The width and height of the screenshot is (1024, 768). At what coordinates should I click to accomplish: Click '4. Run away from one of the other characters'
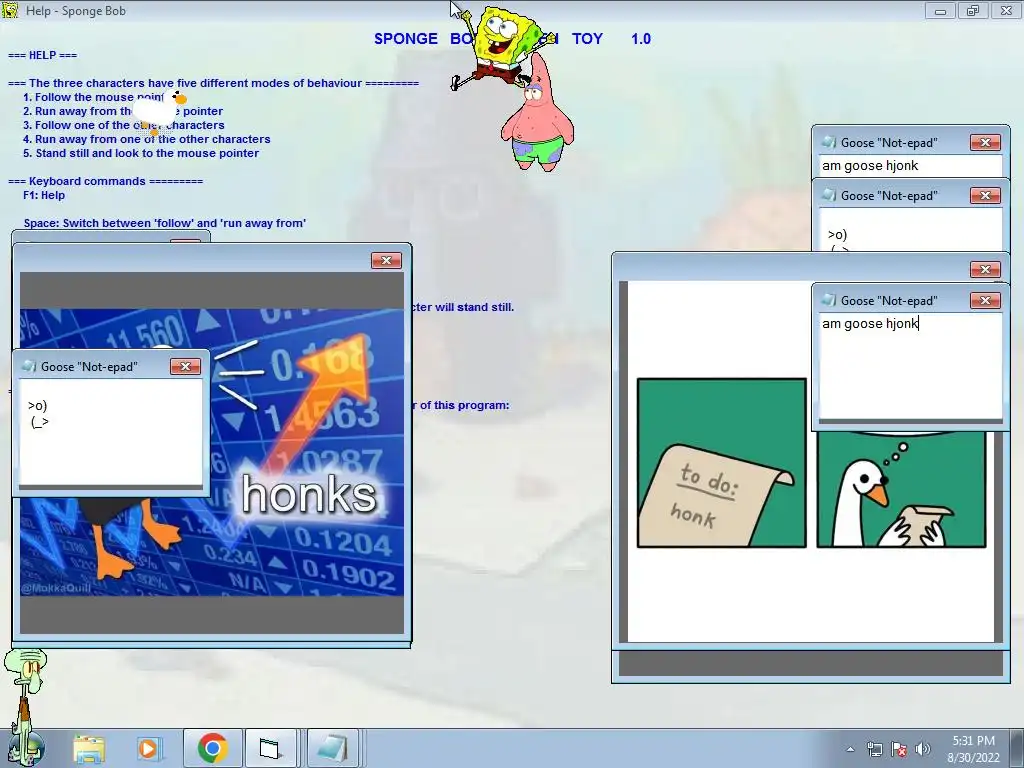(x=147, y=139)
